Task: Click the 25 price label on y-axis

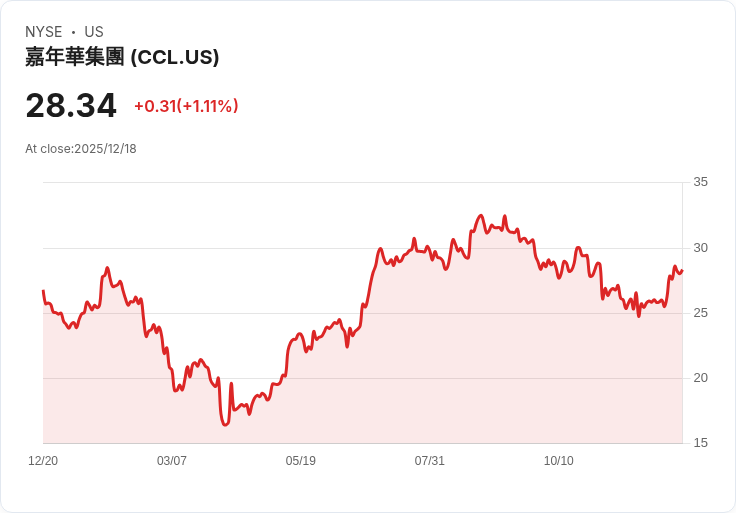Action: point(700,313)
